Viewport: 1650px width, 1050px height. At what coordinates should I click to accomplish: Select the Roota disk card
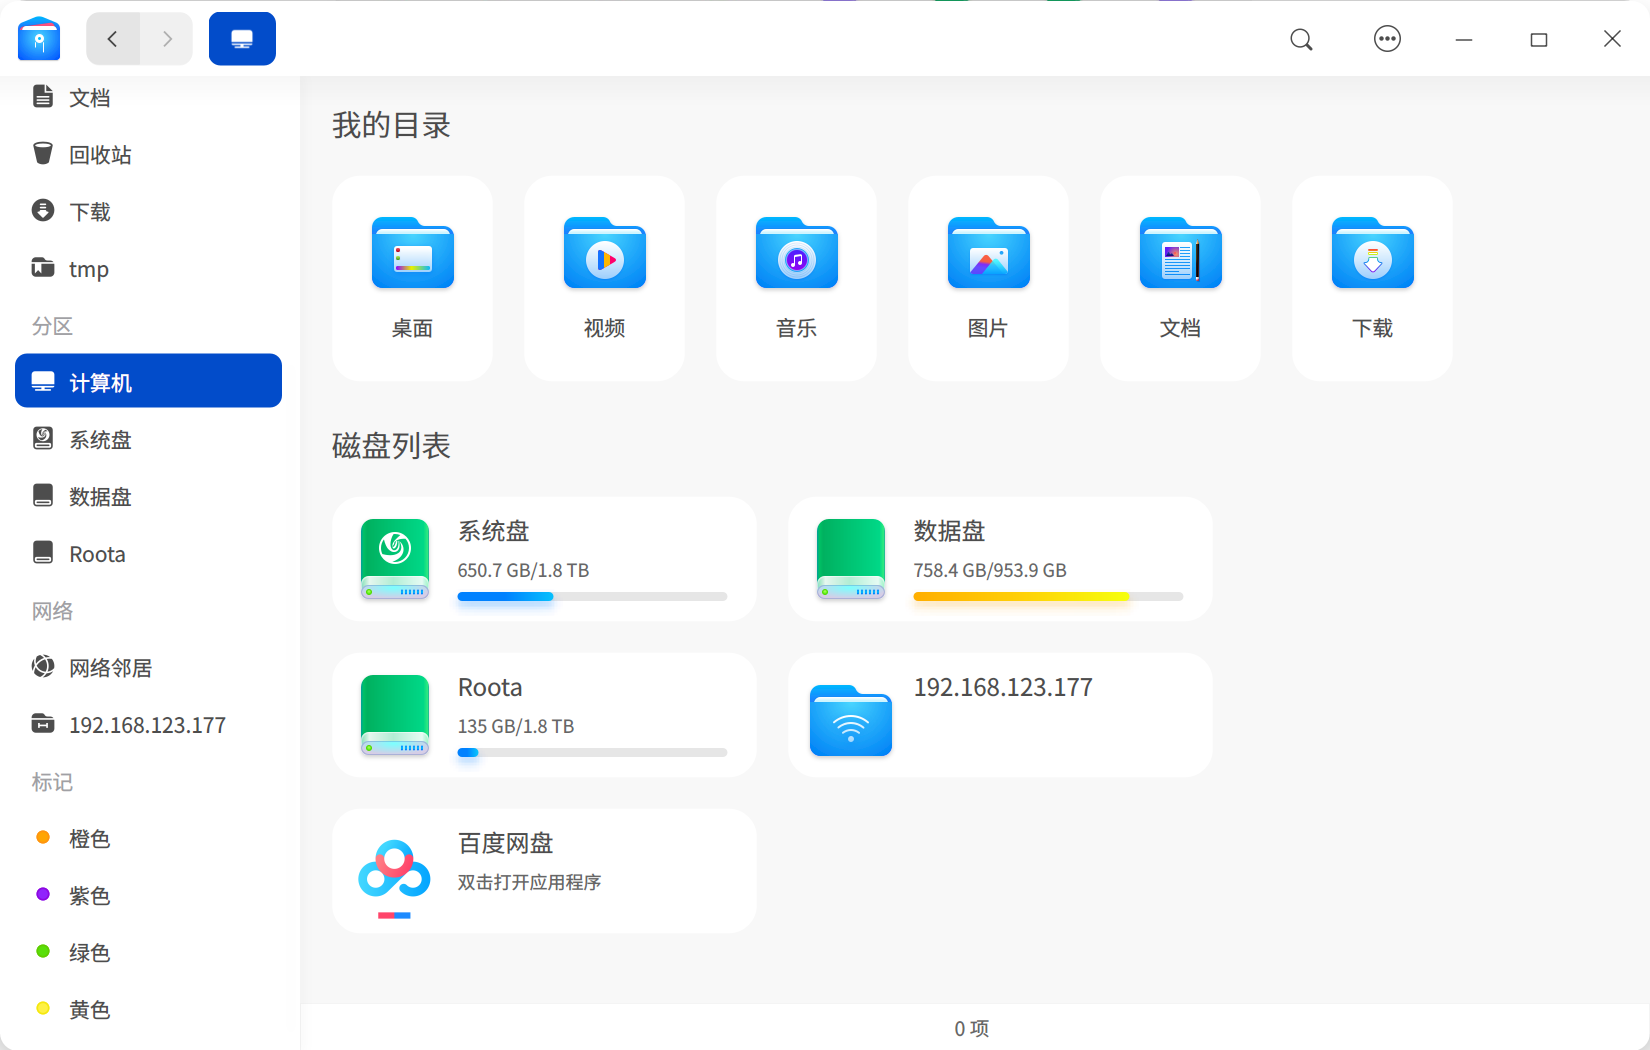pos(544,715)
